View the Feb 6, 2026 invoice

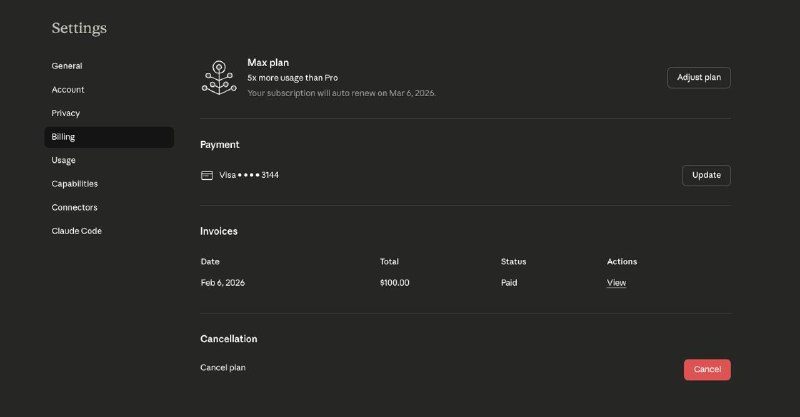coord(616,283)
